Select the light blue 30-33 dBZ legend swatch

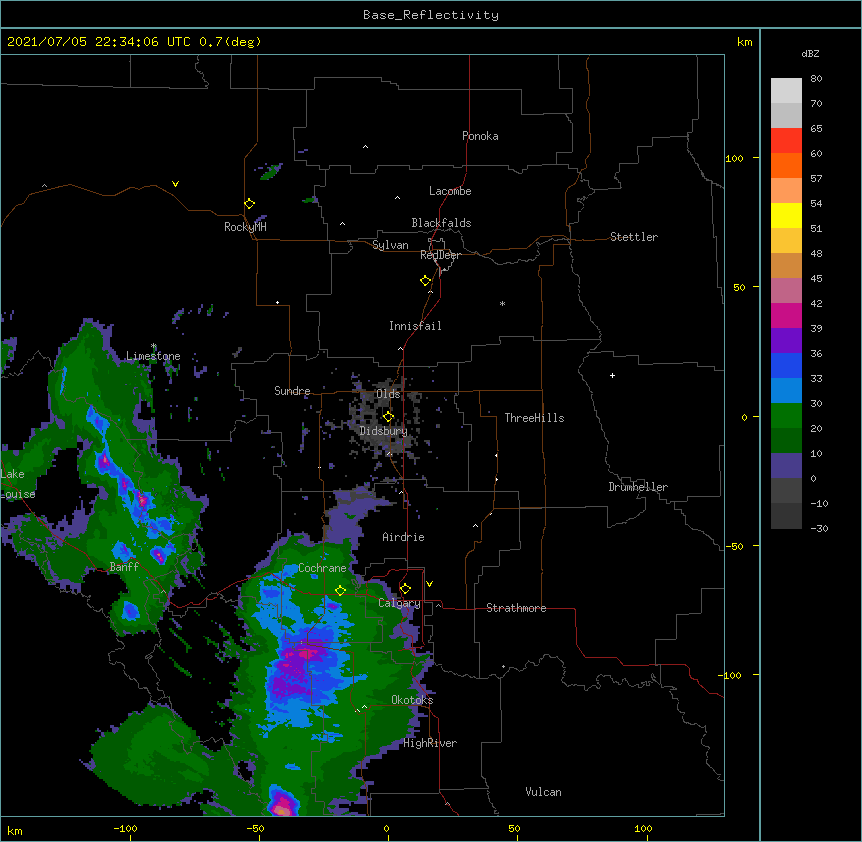pos(786,391)
